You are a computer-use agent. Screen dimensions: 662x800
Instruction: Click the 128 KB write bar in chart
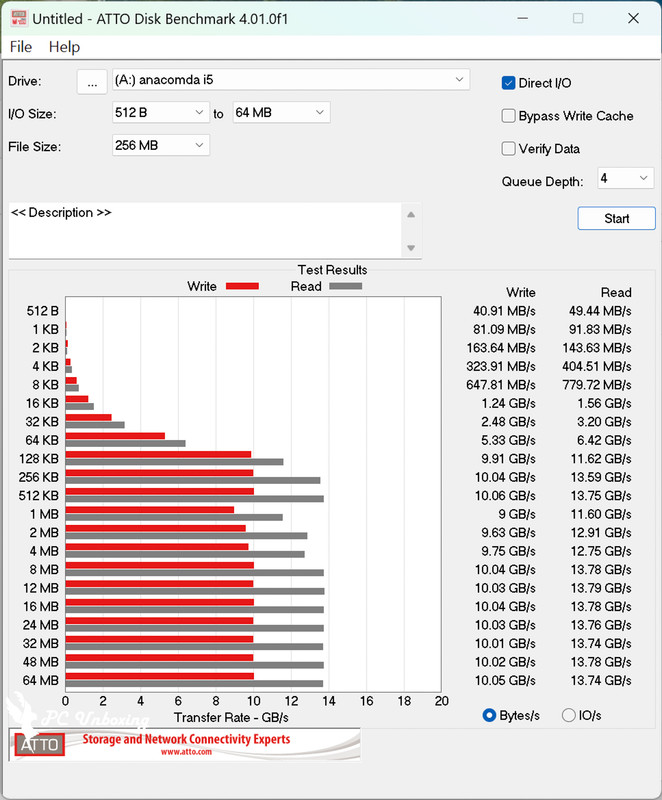click(158, 454)
